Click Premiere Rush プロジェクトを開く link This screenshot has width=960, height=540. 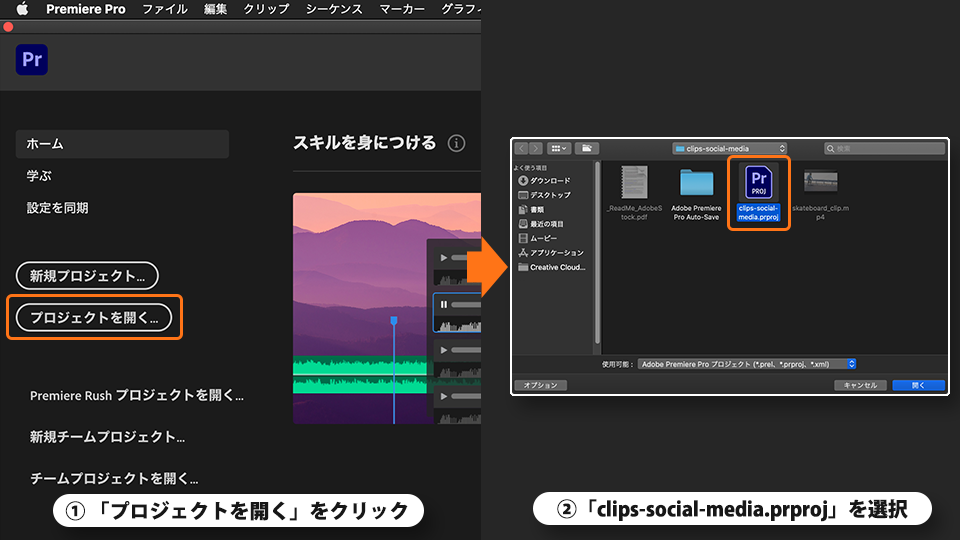[x=137, y=396]
